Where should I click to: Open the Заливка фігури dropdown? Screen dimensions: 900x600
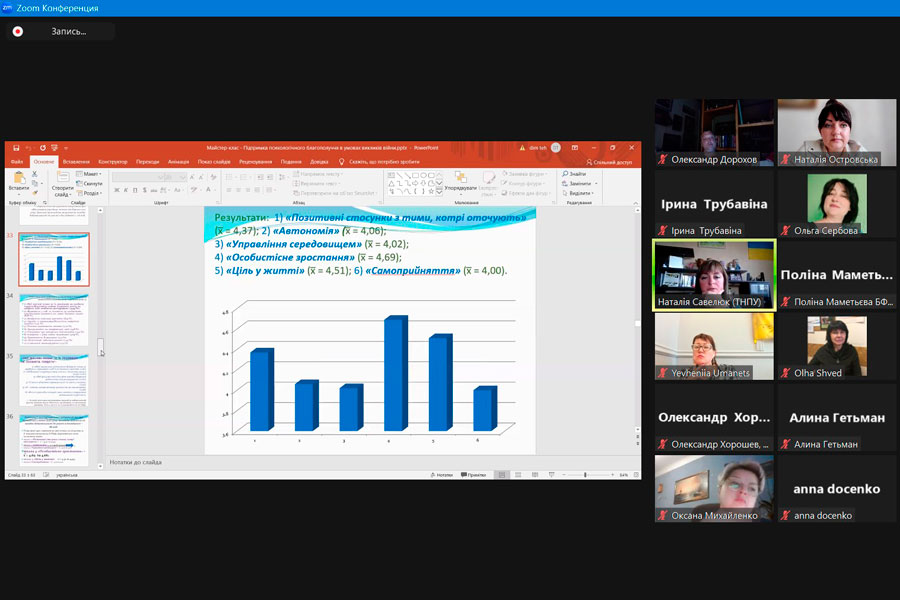tap(524, 173)
